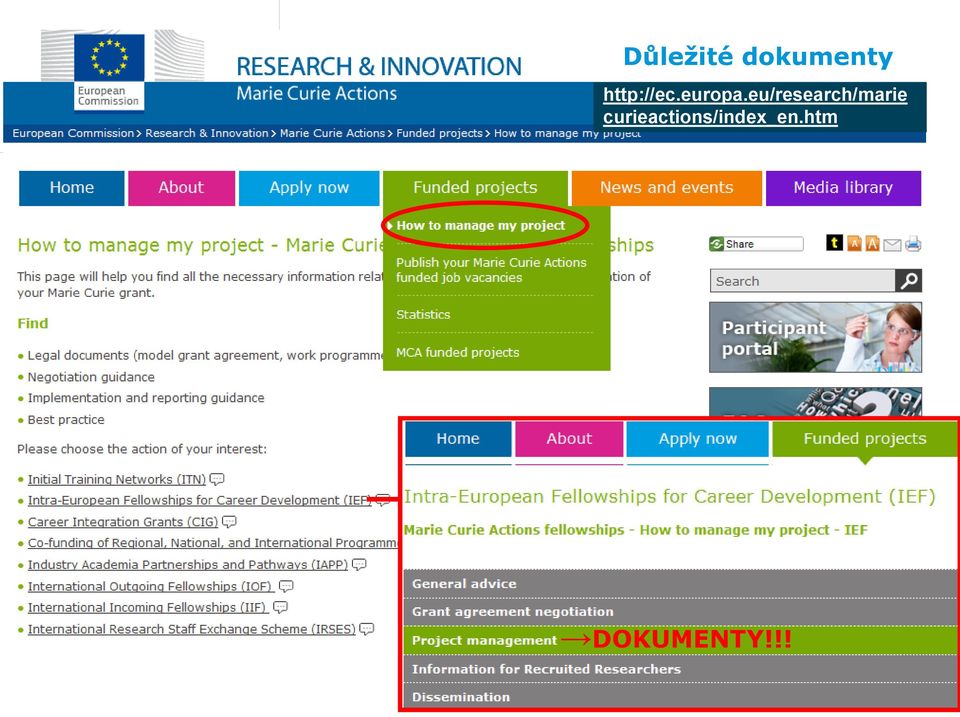Click the green Share button

pyautogui.click(x=756, y=244)
